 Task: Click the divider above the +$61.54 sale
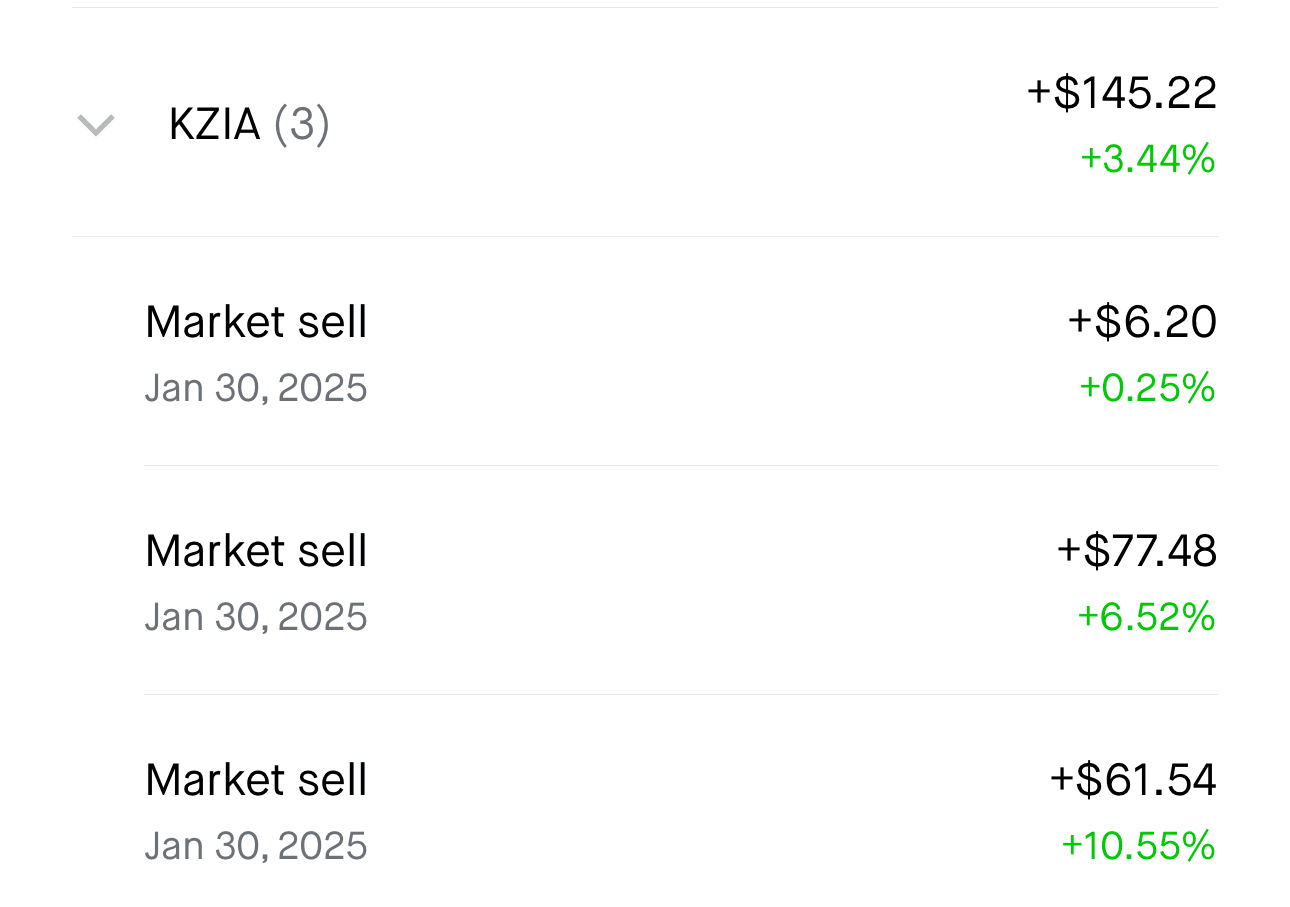(x=680, y=695)
